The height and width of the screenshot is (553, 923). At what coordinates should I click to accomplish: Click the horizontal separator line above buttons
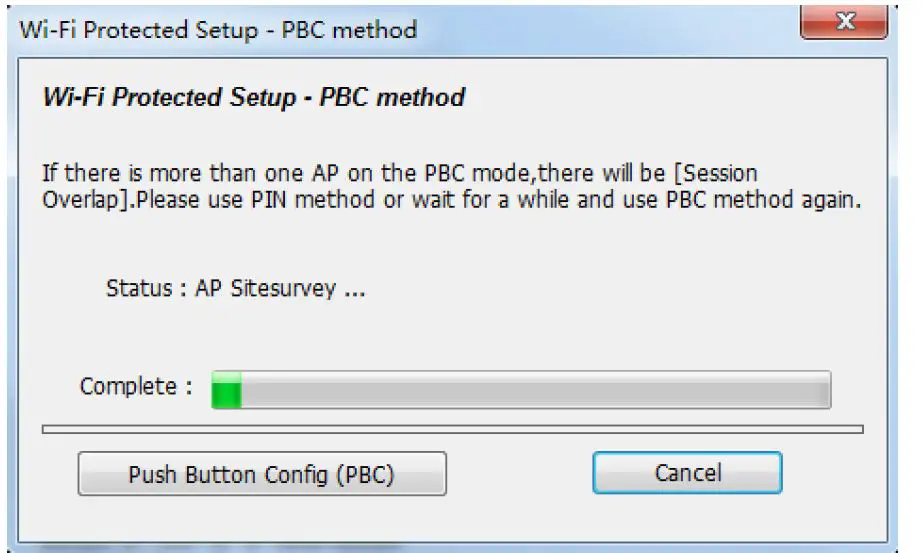452,430
